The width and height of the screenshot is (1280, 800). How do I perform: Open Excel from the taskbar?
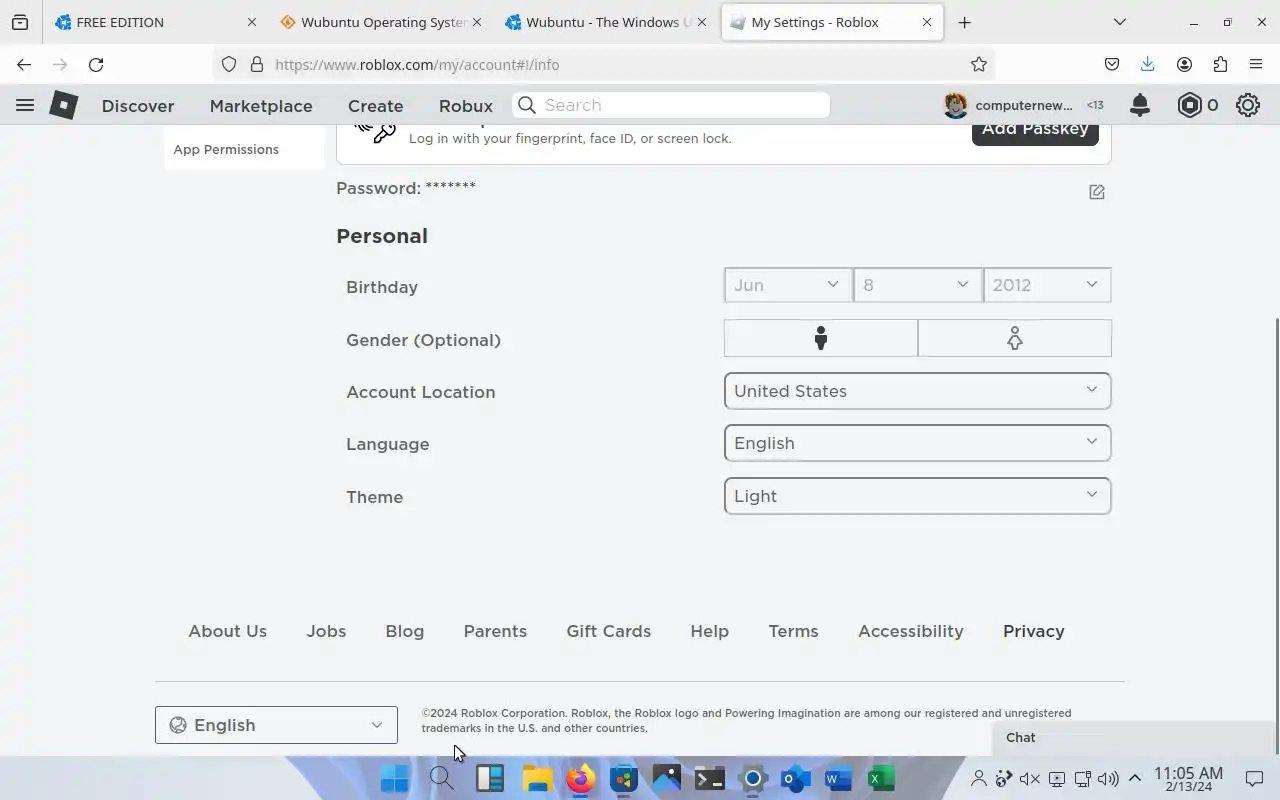point(881,778)
